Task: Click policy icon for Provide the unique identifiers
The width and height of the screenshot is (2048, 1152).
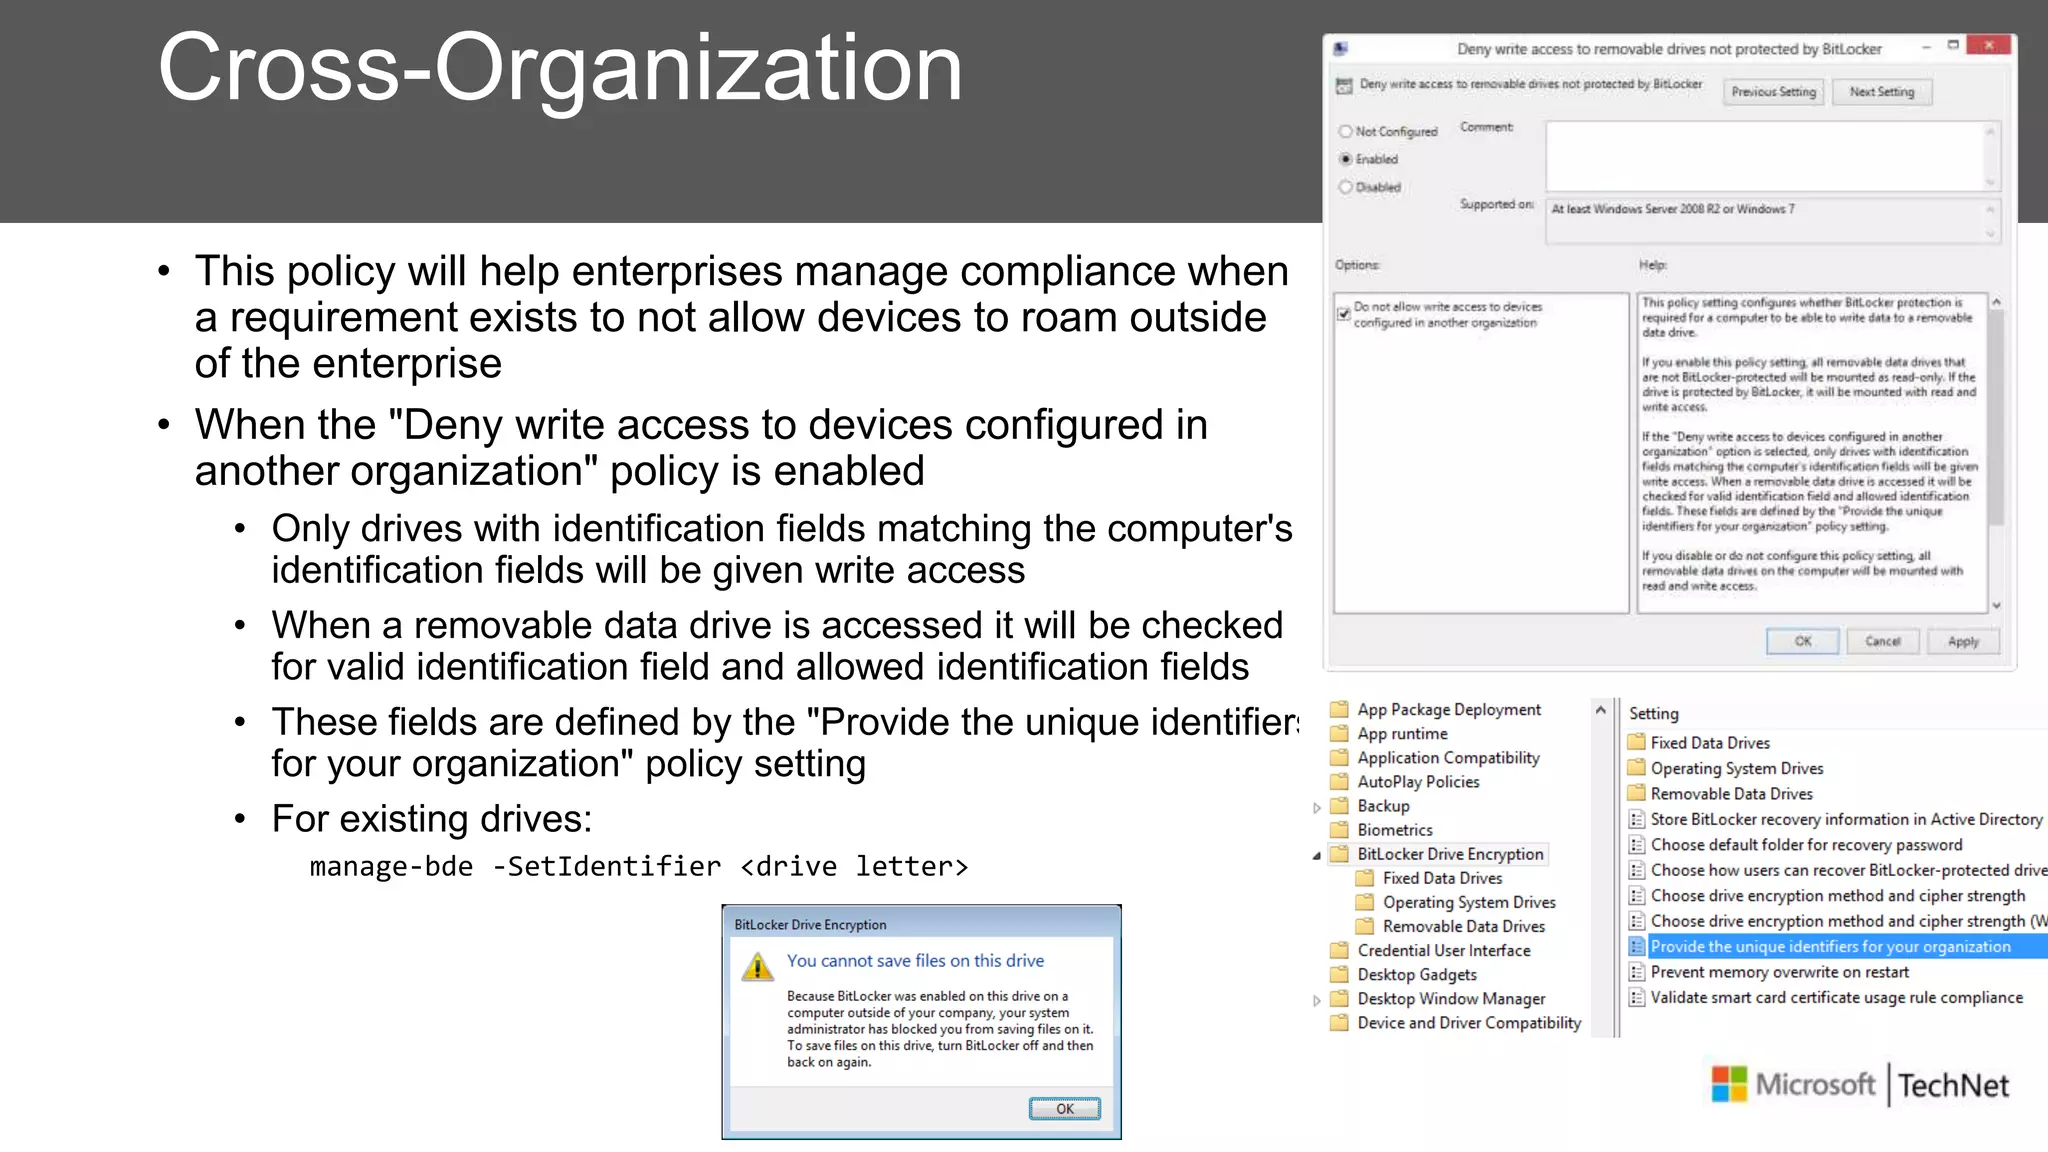Action: (1637, 946)
